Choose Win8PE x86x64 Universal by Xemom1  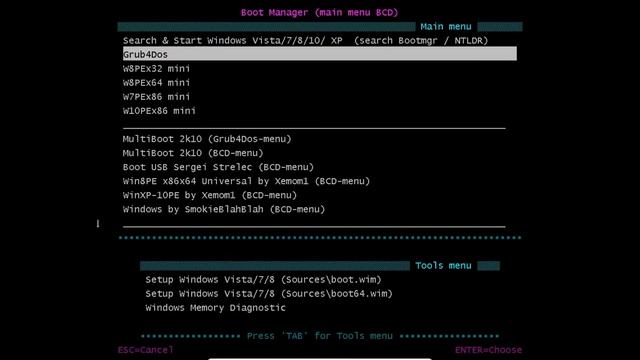coord(246,181)
